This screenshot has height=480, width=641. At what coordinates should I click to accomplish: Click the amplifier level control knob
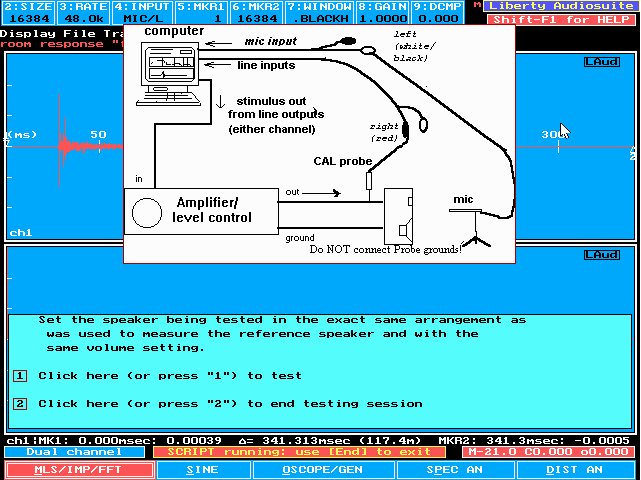point(147,212)
